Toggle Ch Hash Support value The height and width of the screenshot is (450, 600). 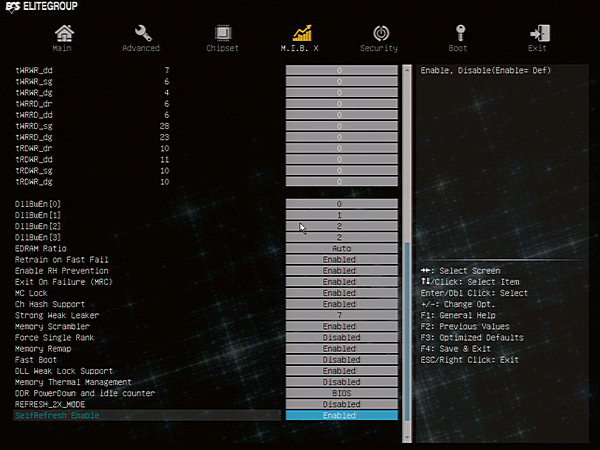point(342,304)
